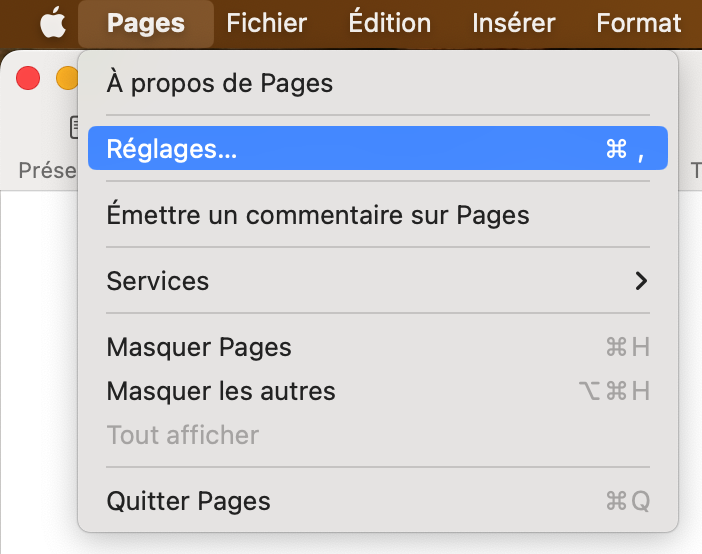Select the highlighted Réglages… entry
The width and height of the screenshot is (702, 554).
point(377,149)
